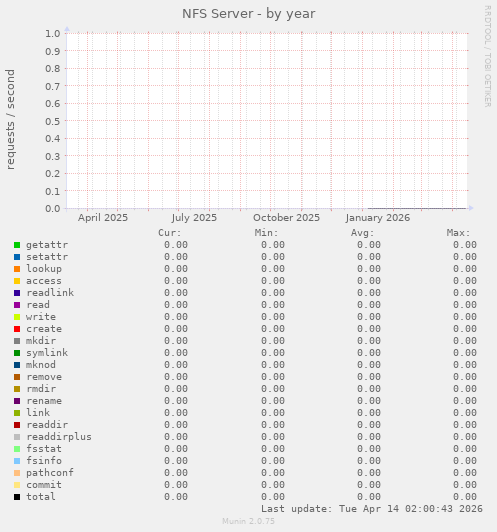Click the black total legend swatch
Viewport: 497px width, 532px height.
[x=17, y=497]
